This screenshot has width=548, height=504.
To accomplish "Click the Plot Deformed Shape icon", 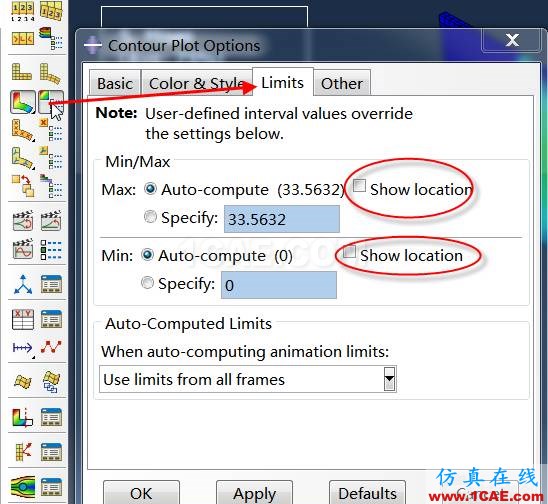I will click(51, 73).
